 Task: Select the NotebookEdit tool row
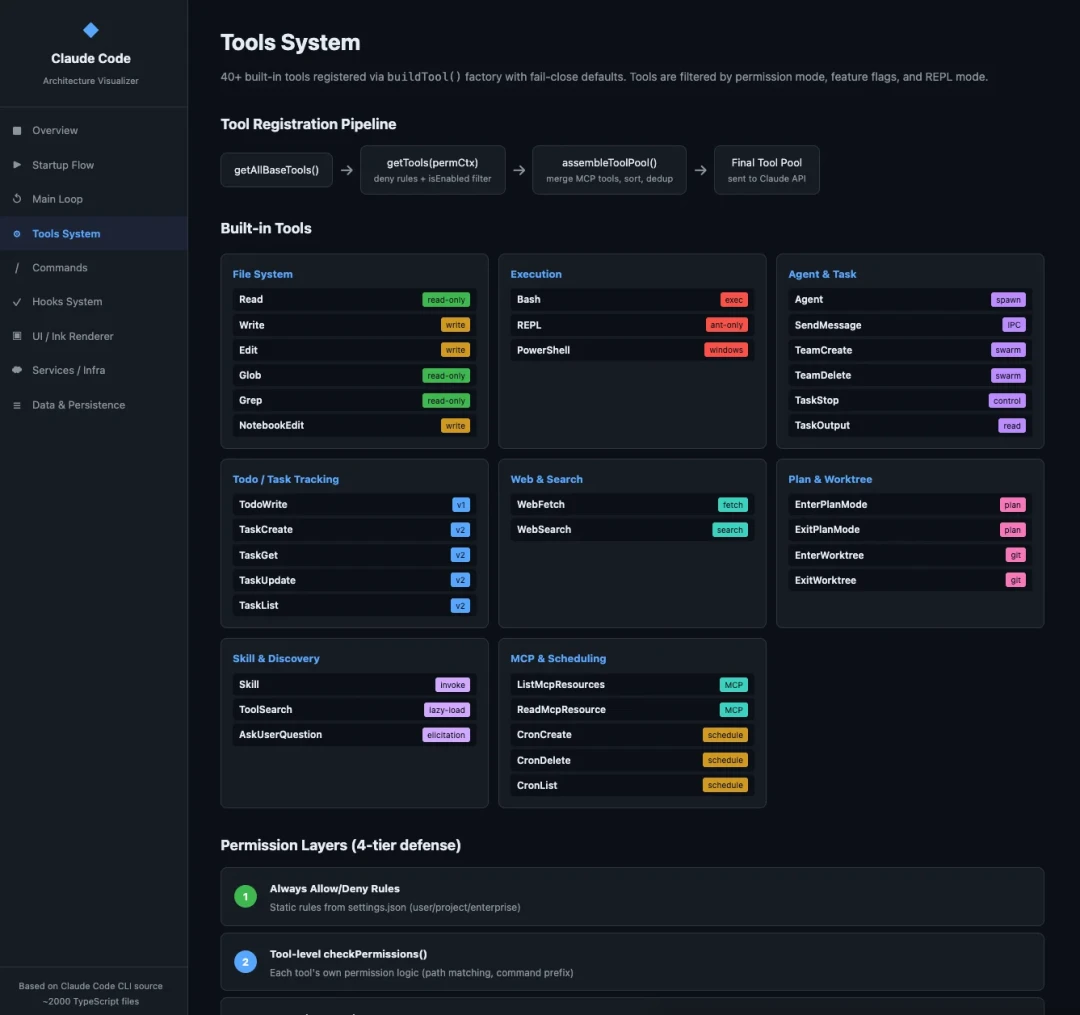coord(354,426)
